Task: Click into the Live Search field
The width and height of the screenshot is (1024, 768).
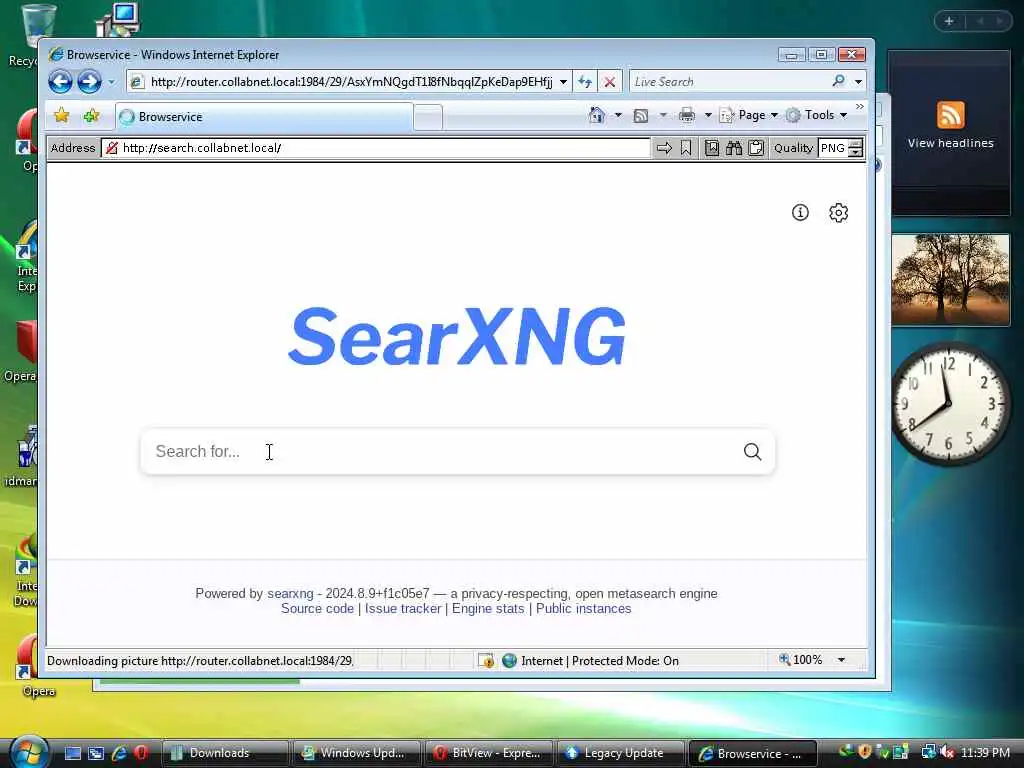Action: coord(729,82)
